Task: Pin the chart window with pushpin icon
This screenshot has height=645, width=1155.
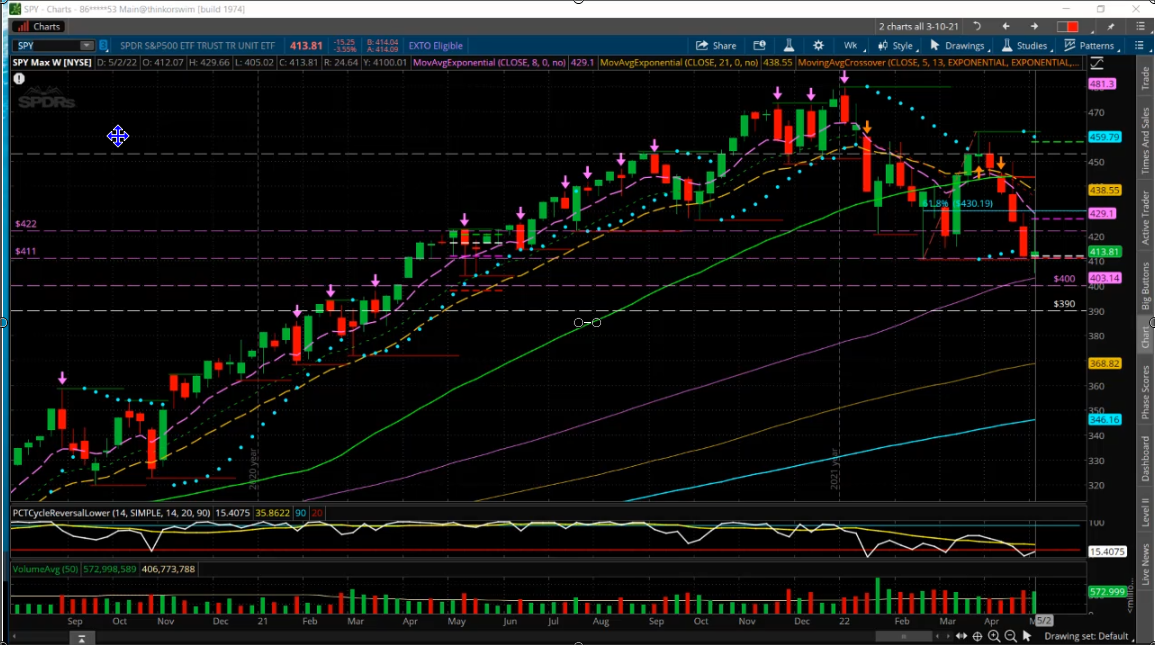Action: point(1111,27)
